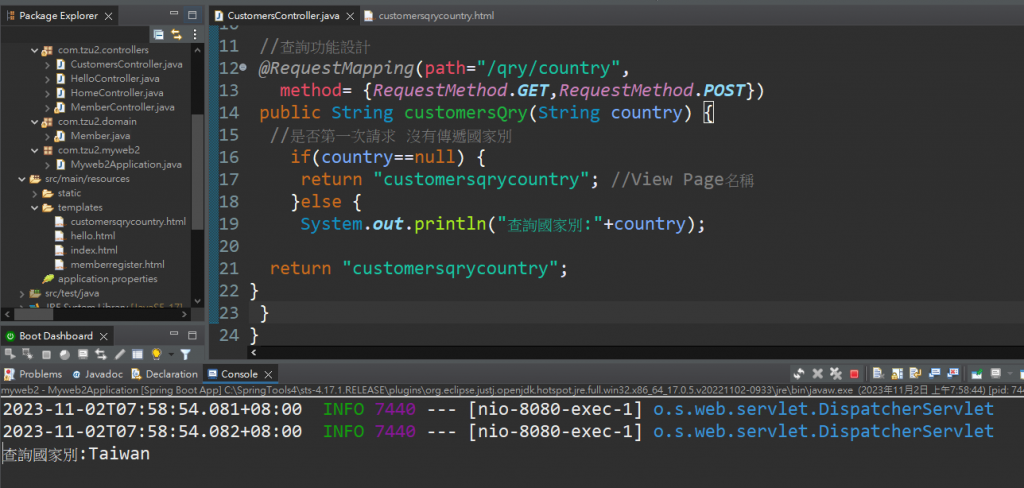Select index.html in templates
This screenshot has height=488, width=1024.
[94, 250]
